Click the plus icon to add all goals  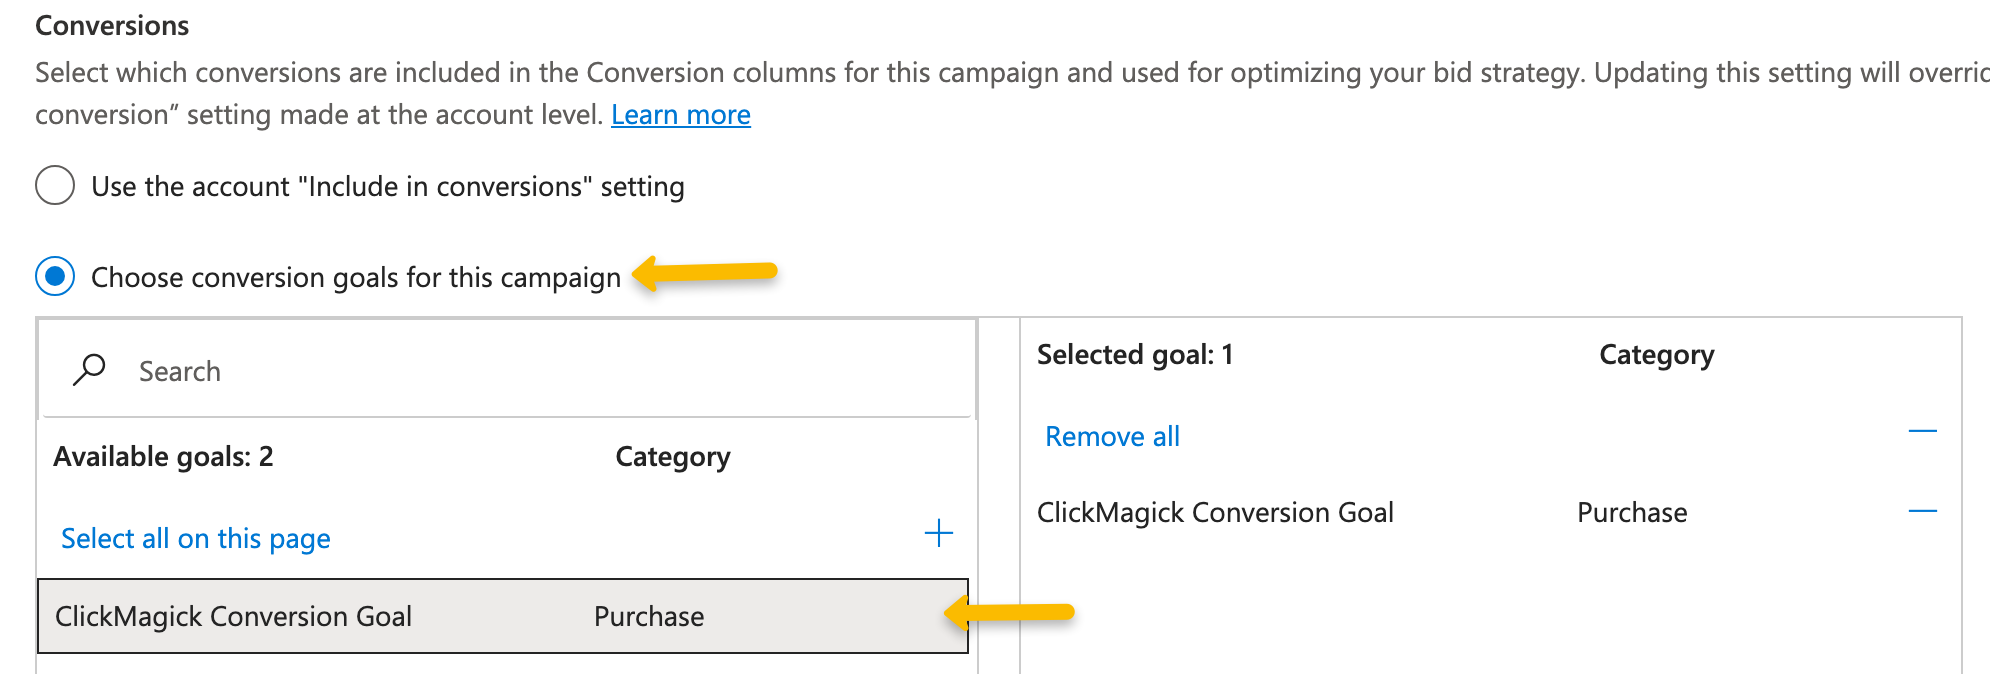point(938,533)
